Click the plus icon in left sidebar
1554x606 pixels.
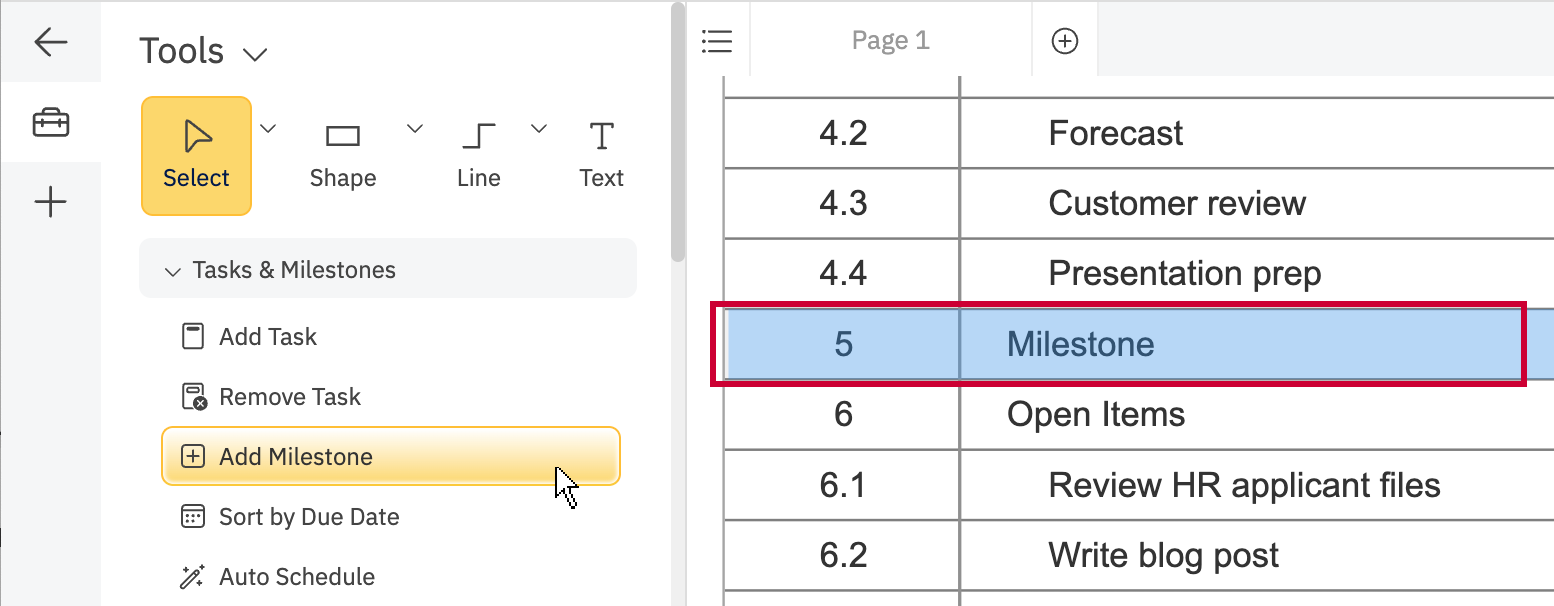coord(50,203)
